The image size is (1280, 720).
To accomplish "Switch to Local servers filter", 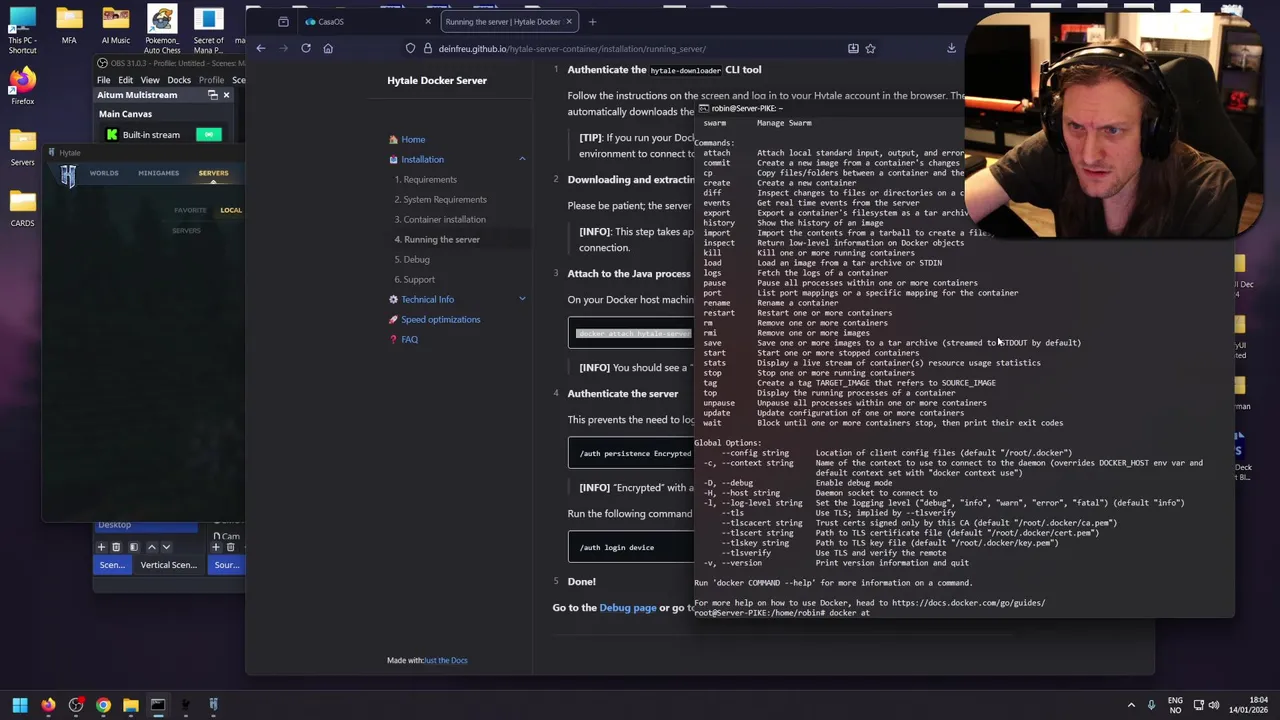I will pyautogui.click(x=231, y=210).
